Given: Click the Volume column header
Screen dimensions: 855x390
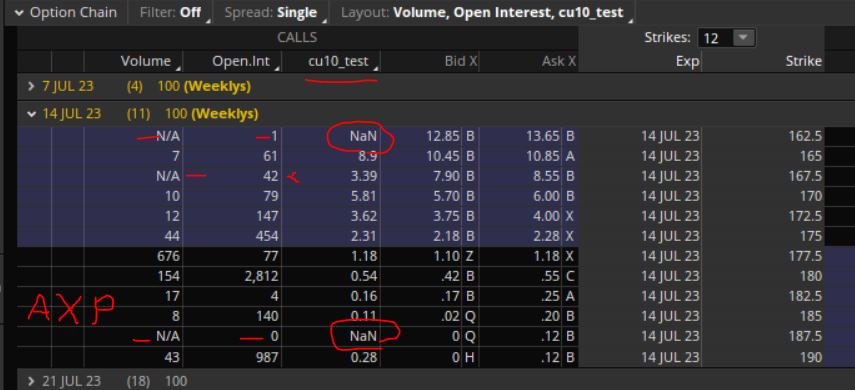Looking at the screenshot, I should [146, 61].
